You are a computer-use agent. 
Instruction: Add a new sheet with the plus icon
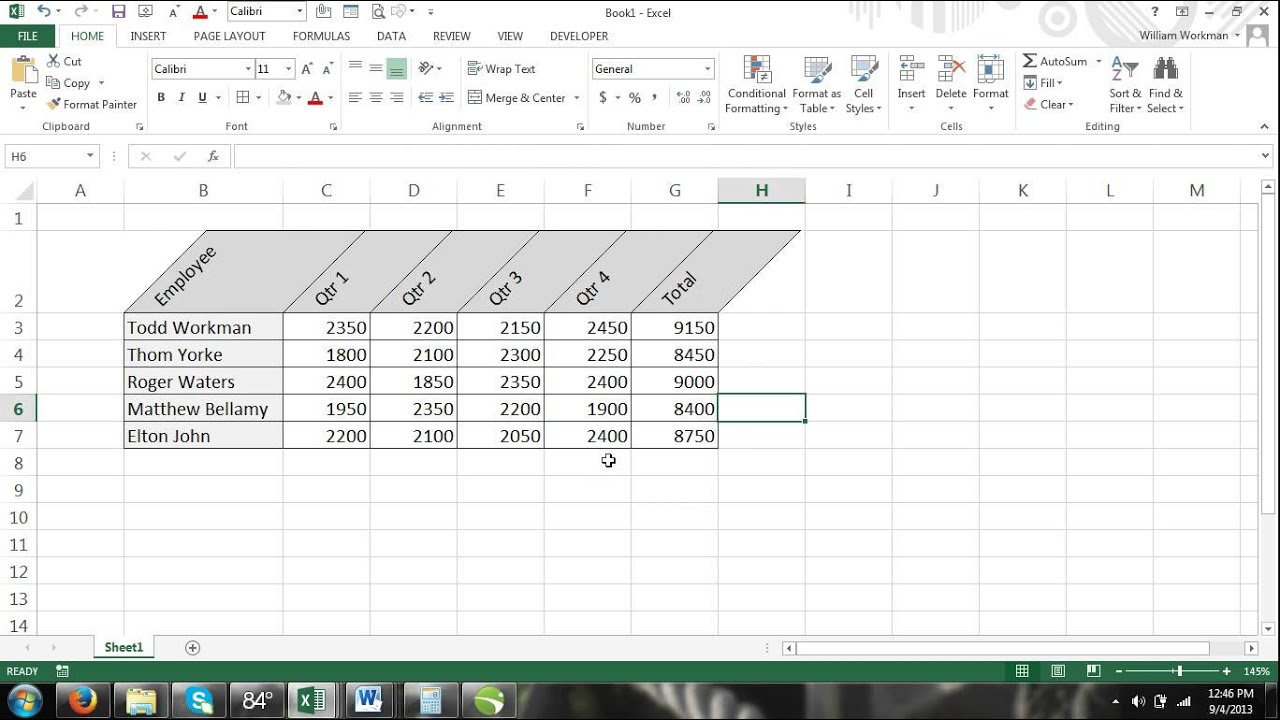point(193,648)
